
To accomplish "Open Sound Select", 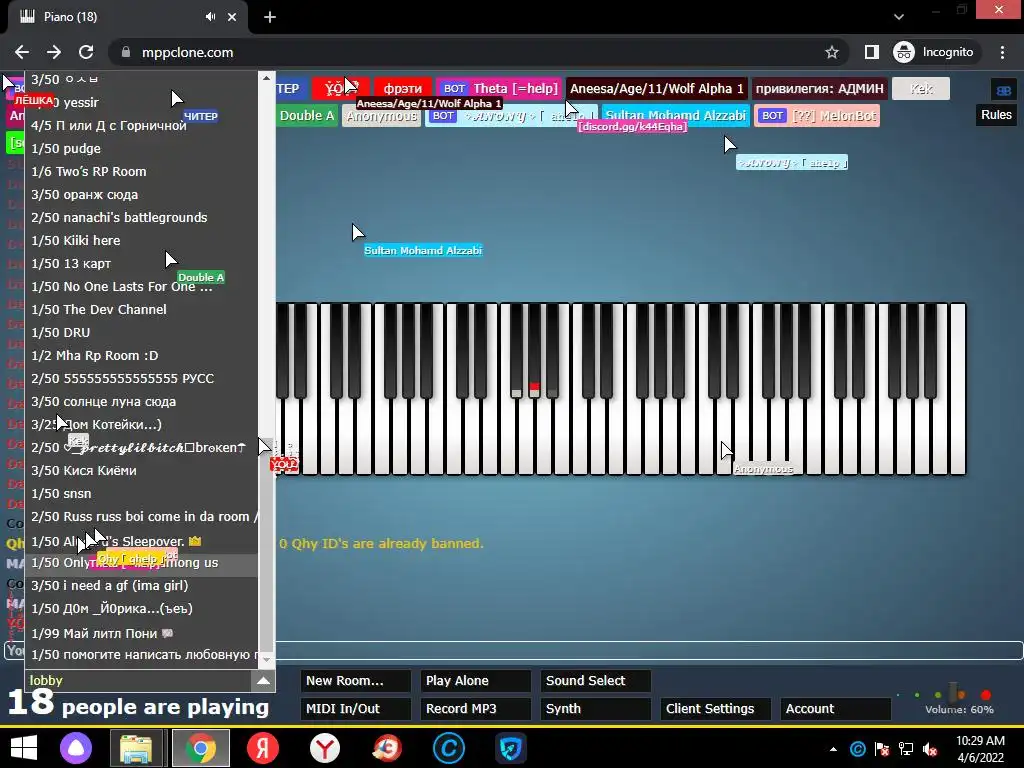I will 596,680.
